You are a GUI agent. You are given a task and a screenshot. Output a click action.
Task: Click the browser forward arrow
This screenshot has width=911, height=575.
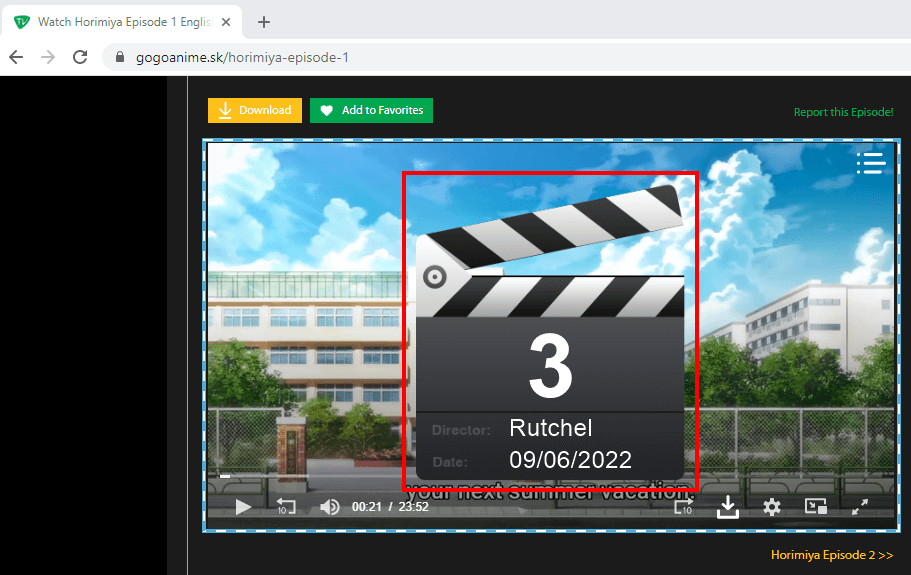coord(48,57)
